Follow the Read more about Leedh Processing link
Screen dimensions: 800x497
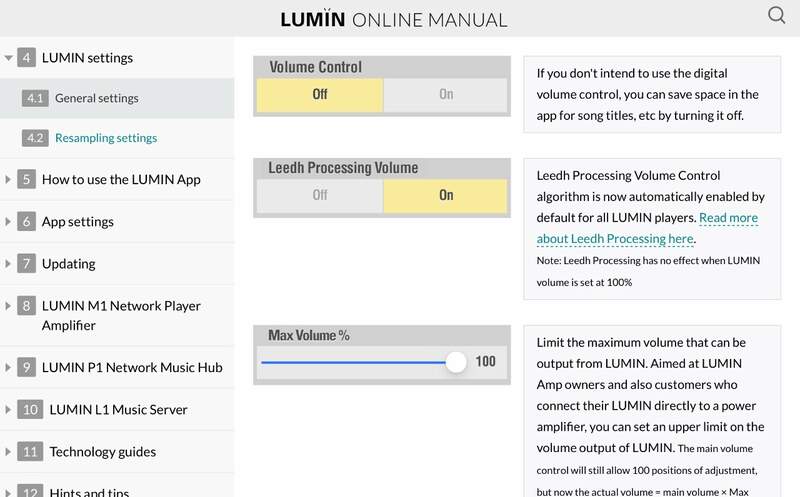point(647,228)
